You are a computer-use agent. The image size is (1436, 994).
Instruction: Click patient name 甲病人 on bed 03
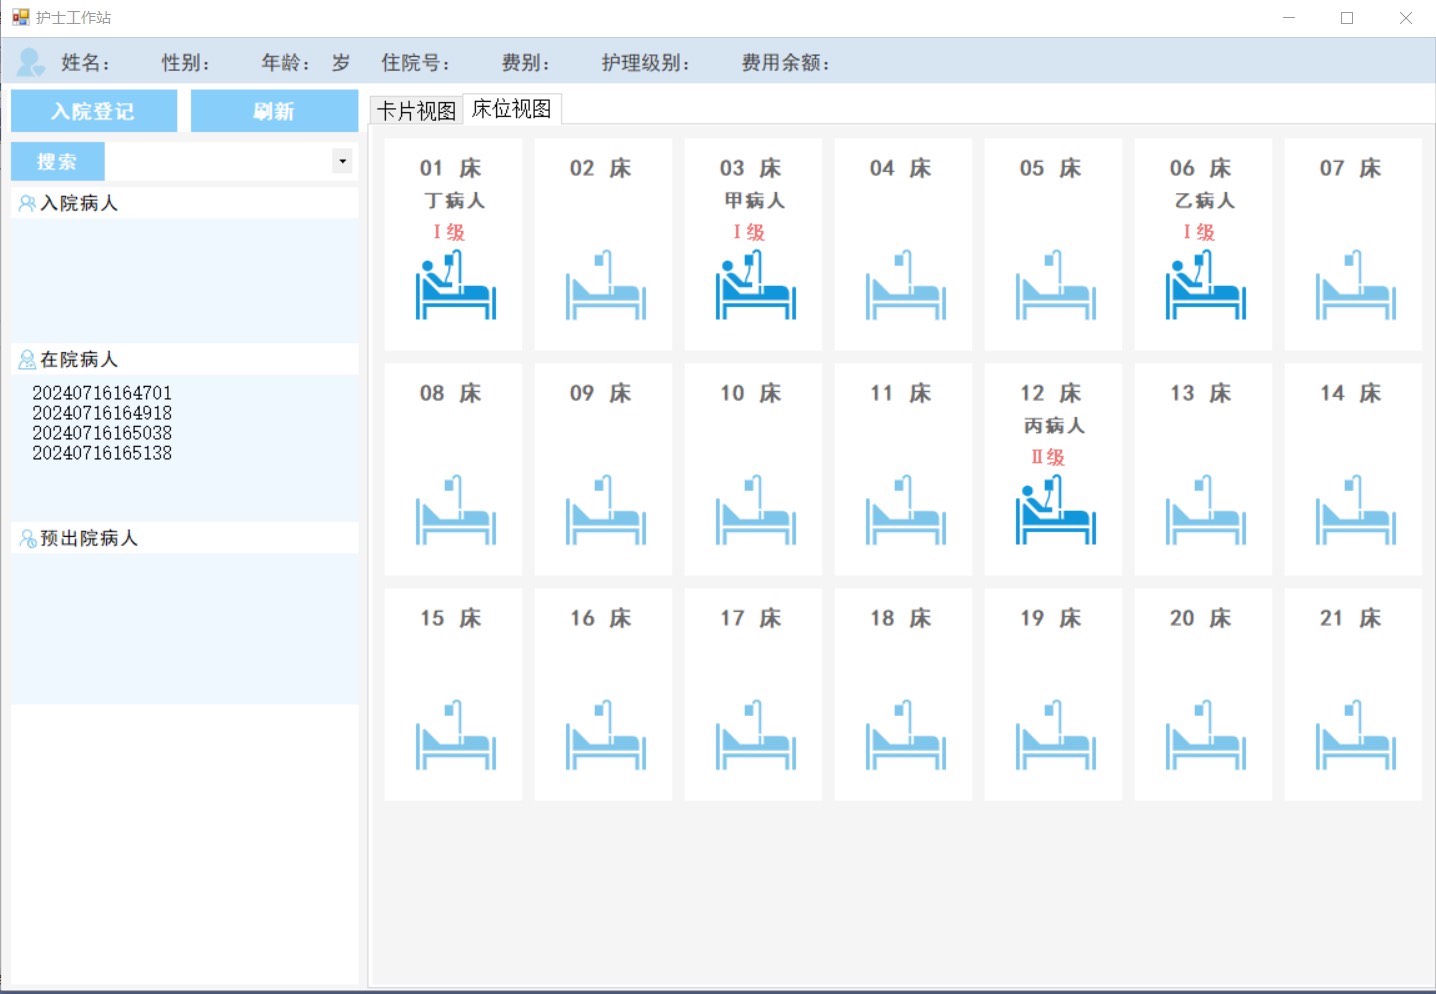755,200
